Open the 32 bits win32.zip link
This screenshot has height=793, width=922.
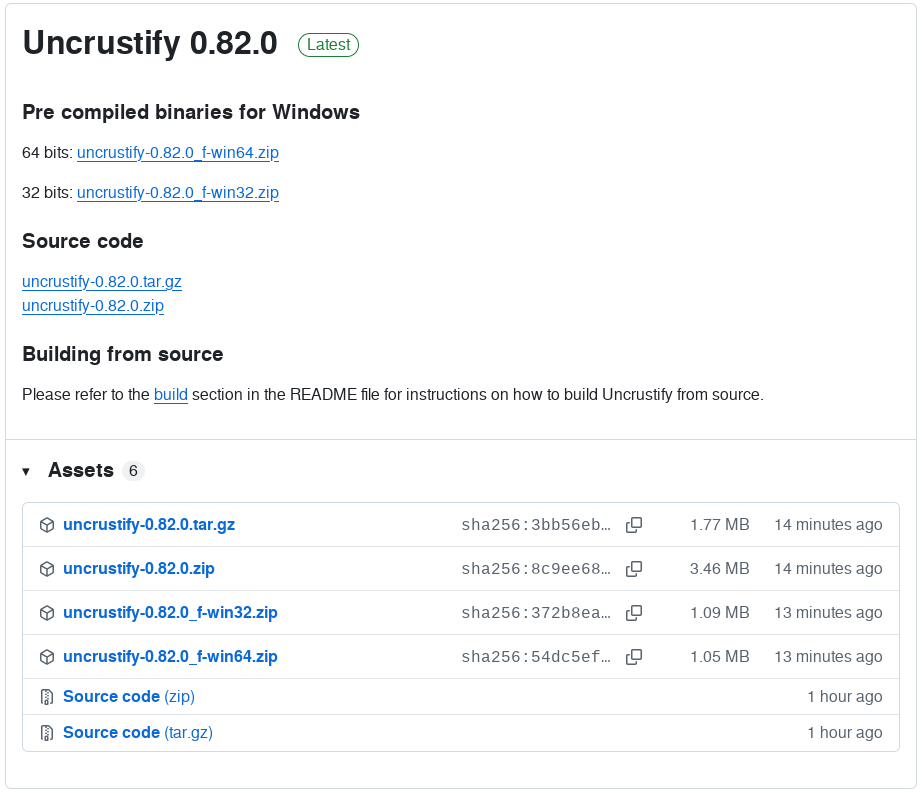[x=177, y=192]
